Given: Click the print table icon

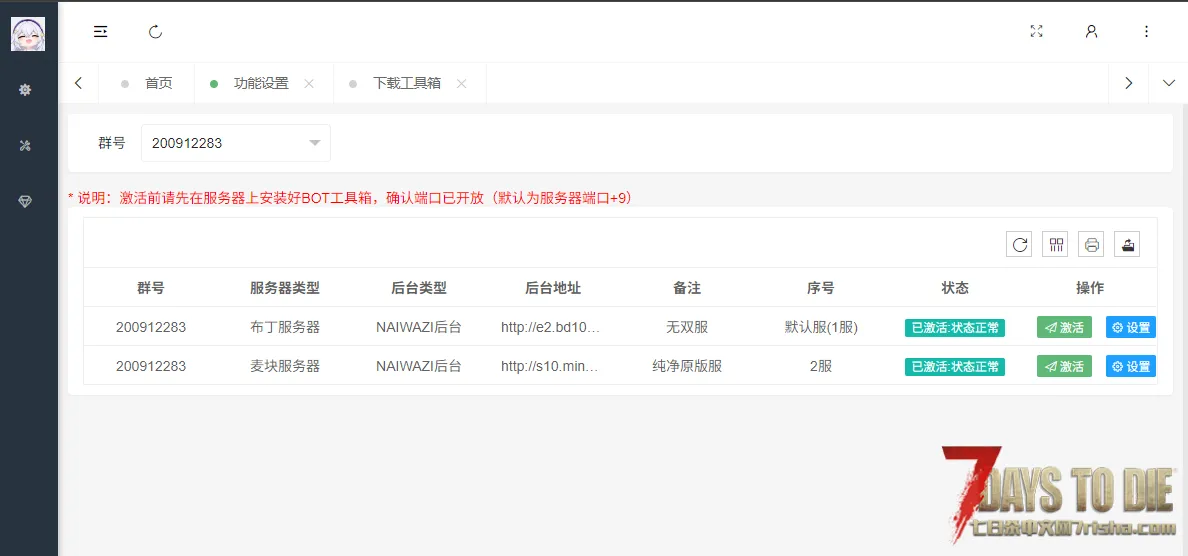Looking at the screenshot, I should pos(1091,244).
